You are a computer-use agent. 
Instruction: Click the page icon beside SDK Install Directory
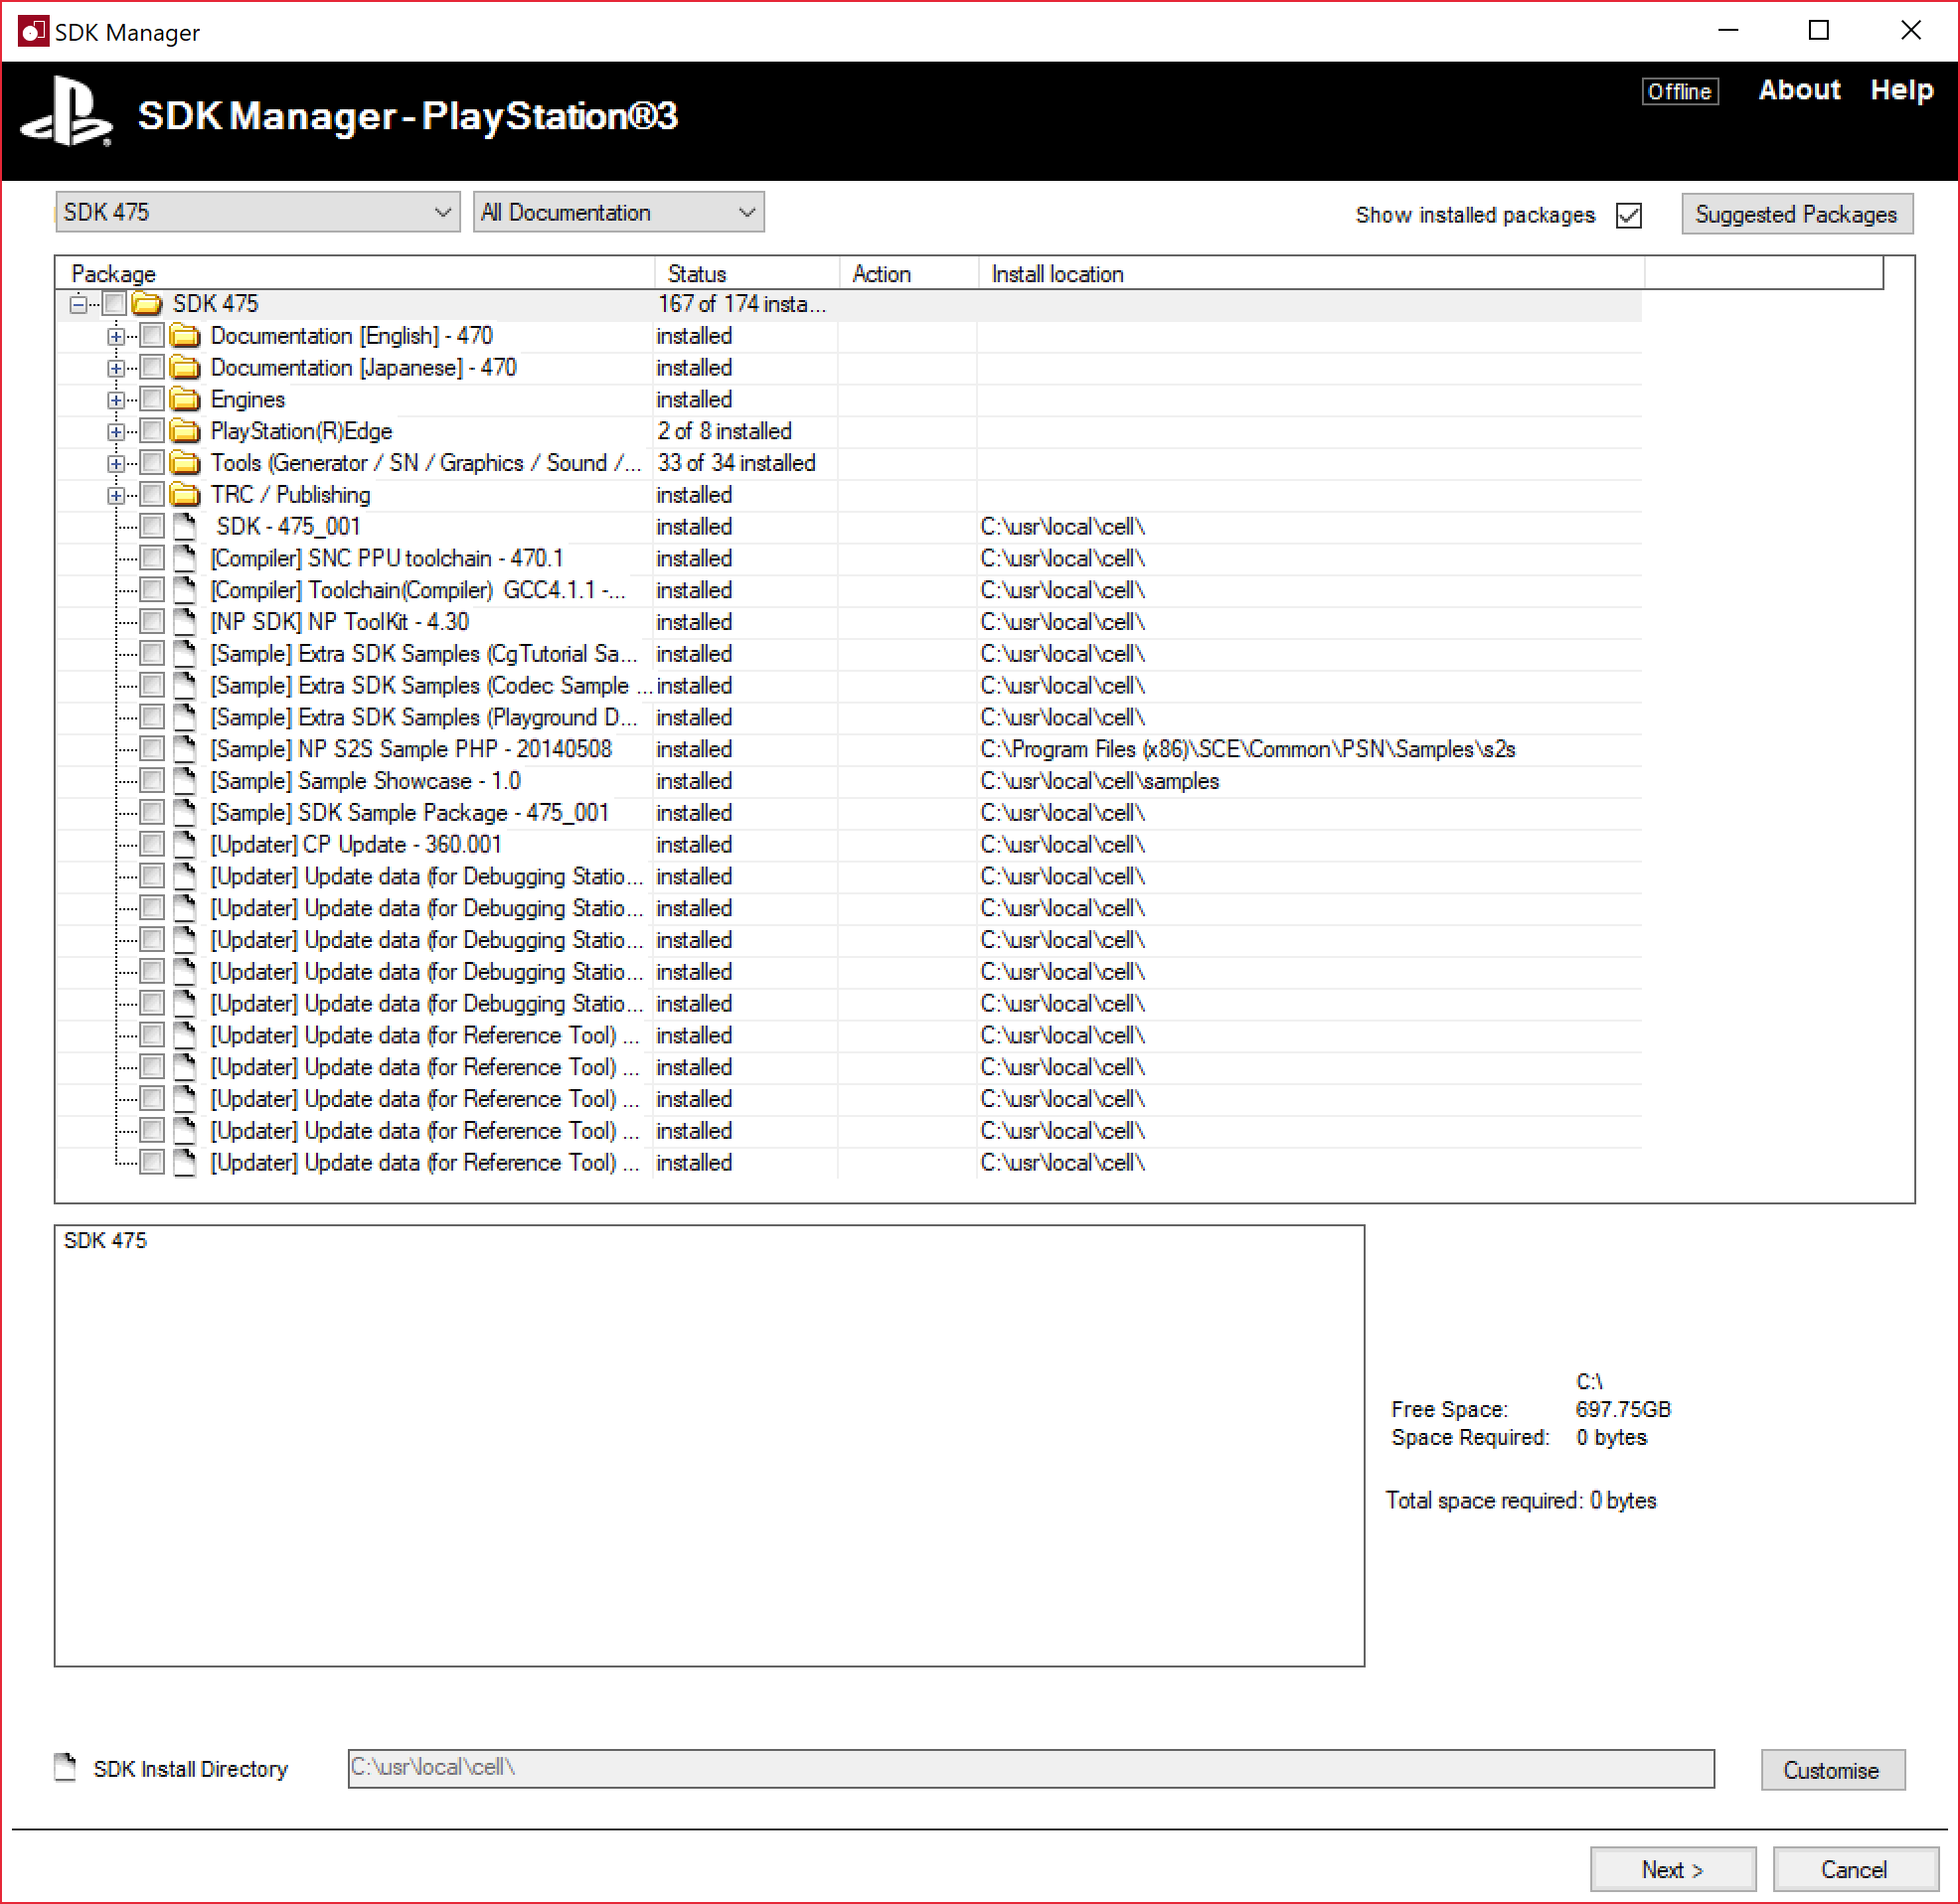tap(65, 1767)
